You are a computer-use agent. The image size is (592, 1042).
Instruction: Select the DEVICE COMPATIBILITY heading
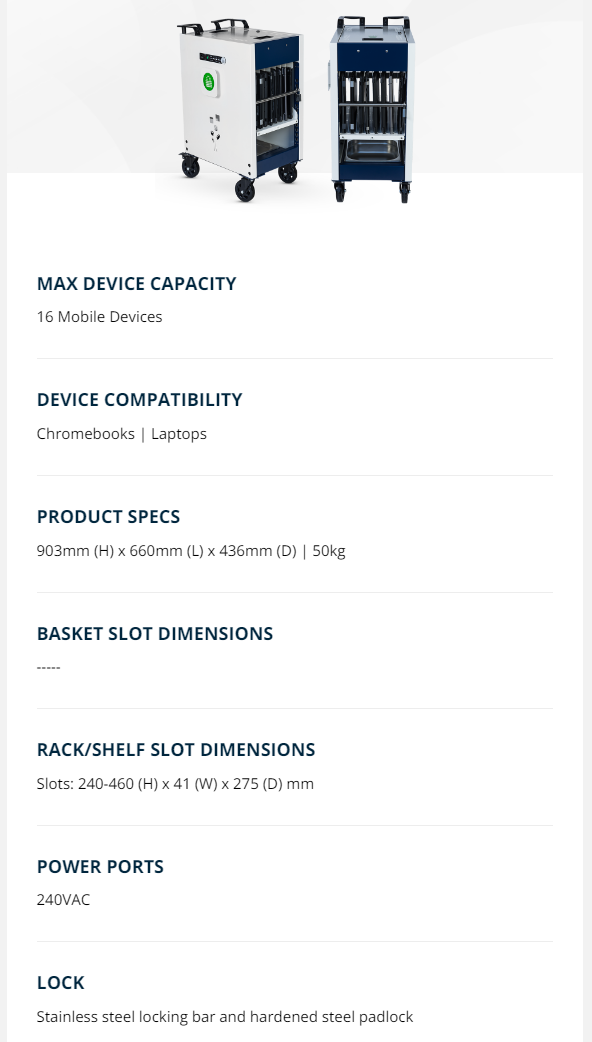pyautogui.click(x=140, y=399)
